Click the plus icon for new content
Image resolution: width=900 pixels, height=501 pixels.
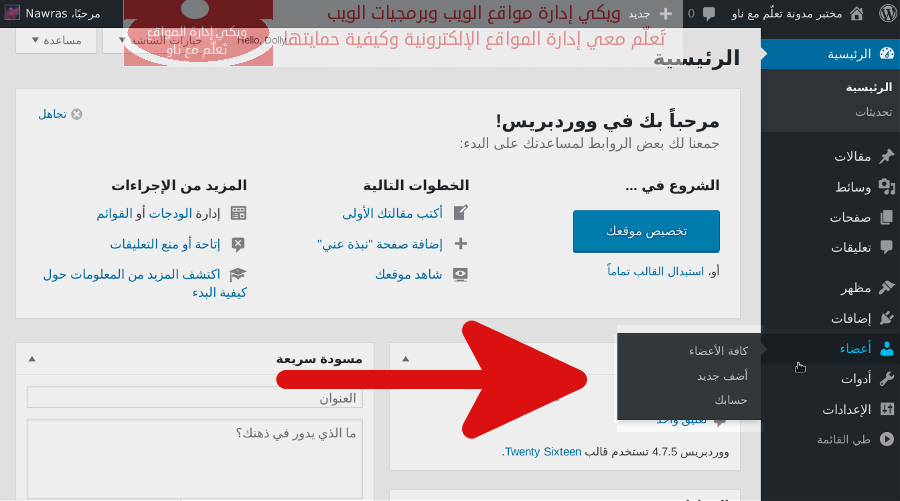pos(665,14)
